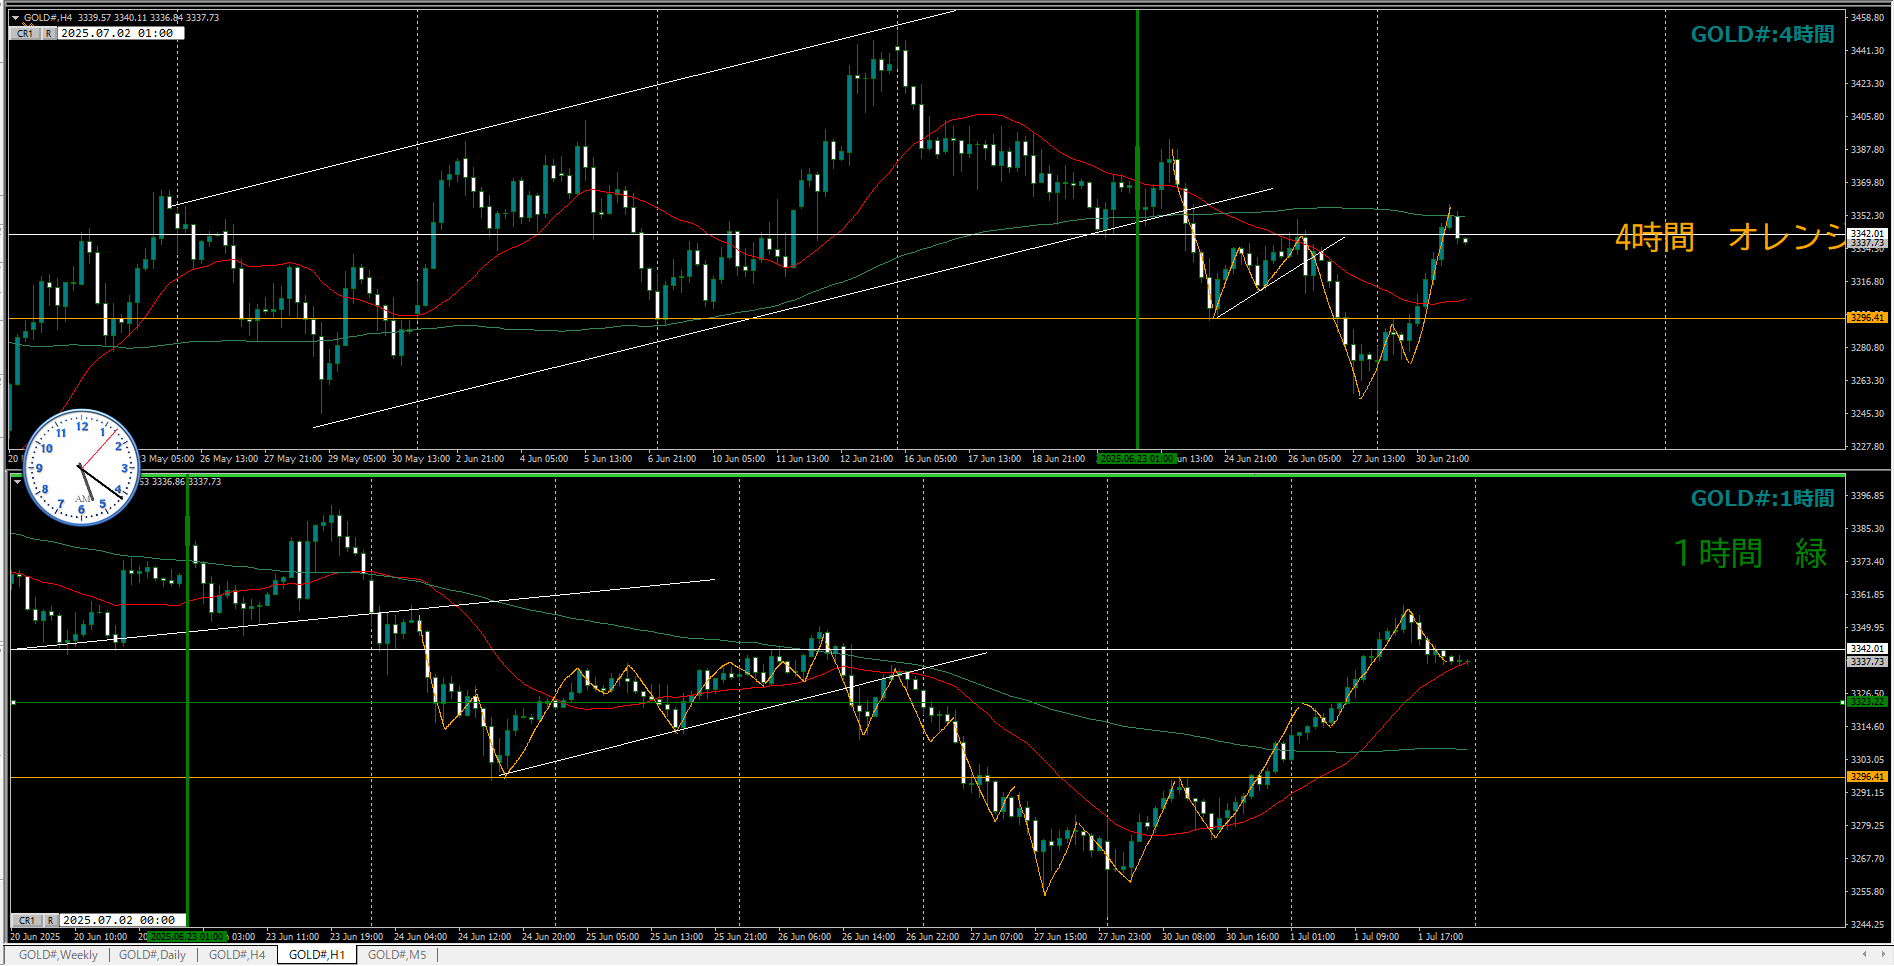Click the 20 Jun 2025 label on the H1 time axis
Screen dimensions: 1894x966
click(35, 937)
